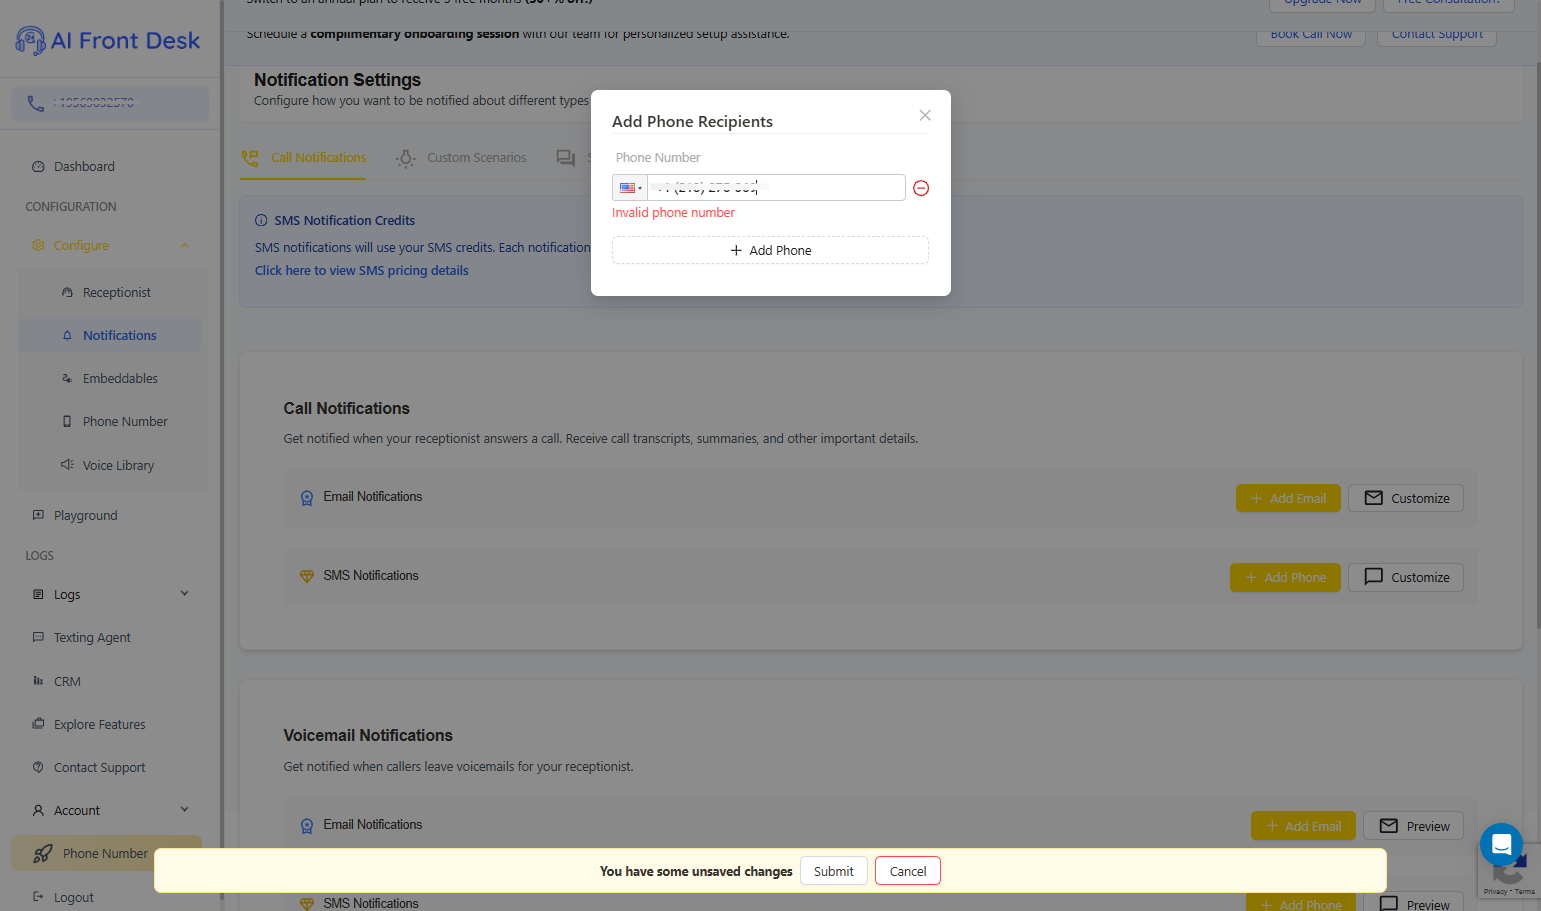
Task: Add Phone for Call SMS Notifications
Action: pyautogui.click(x=1285, y=577)
